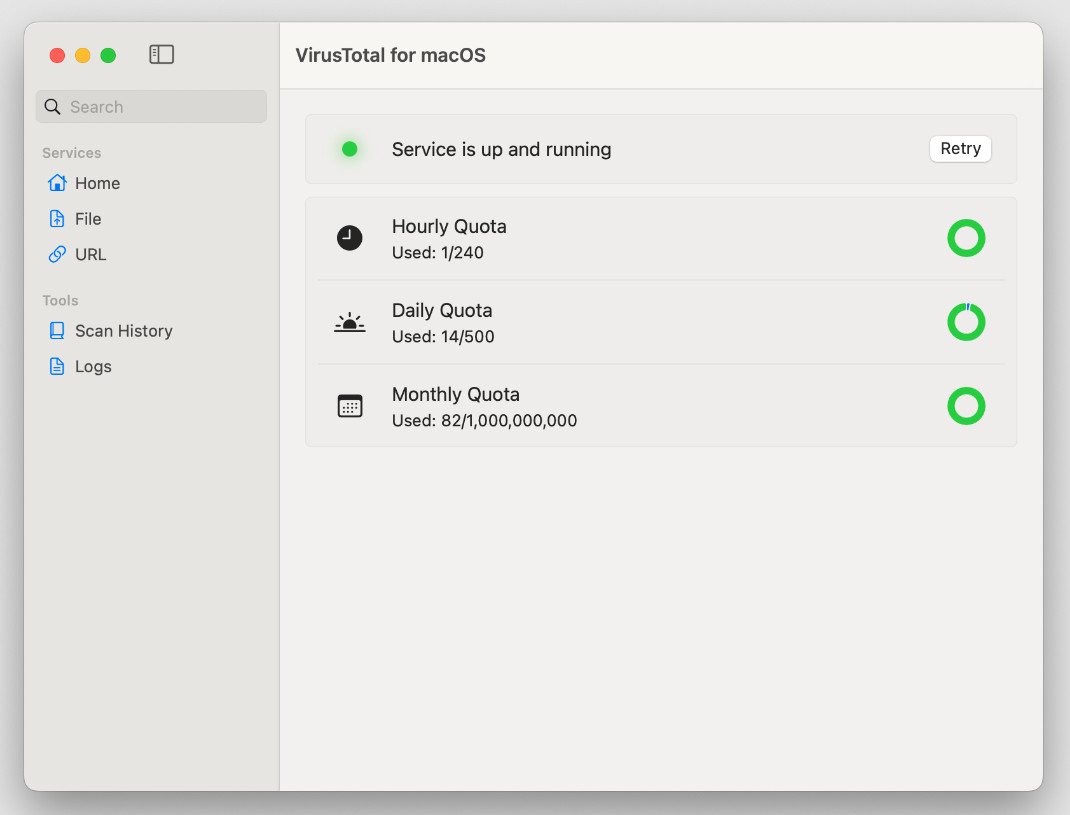
Task: Click the yellow minimize window button
Action: click(x=83, y=55)
